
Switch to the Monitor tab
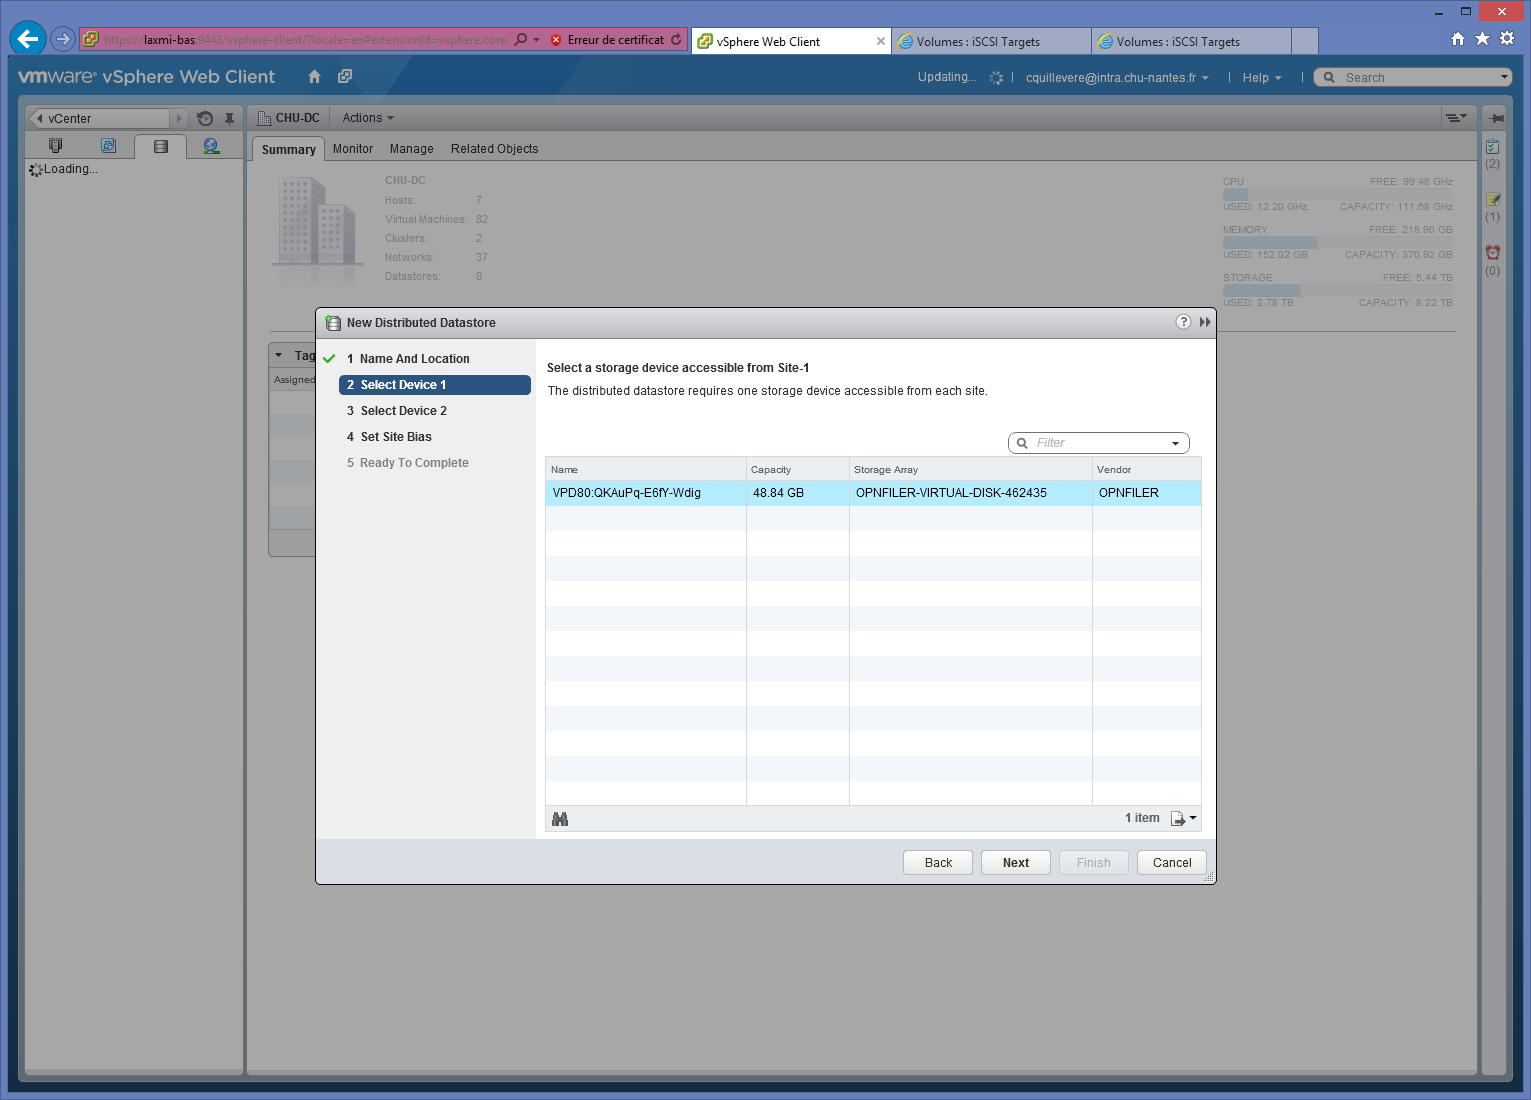click(x=352, y=149)
